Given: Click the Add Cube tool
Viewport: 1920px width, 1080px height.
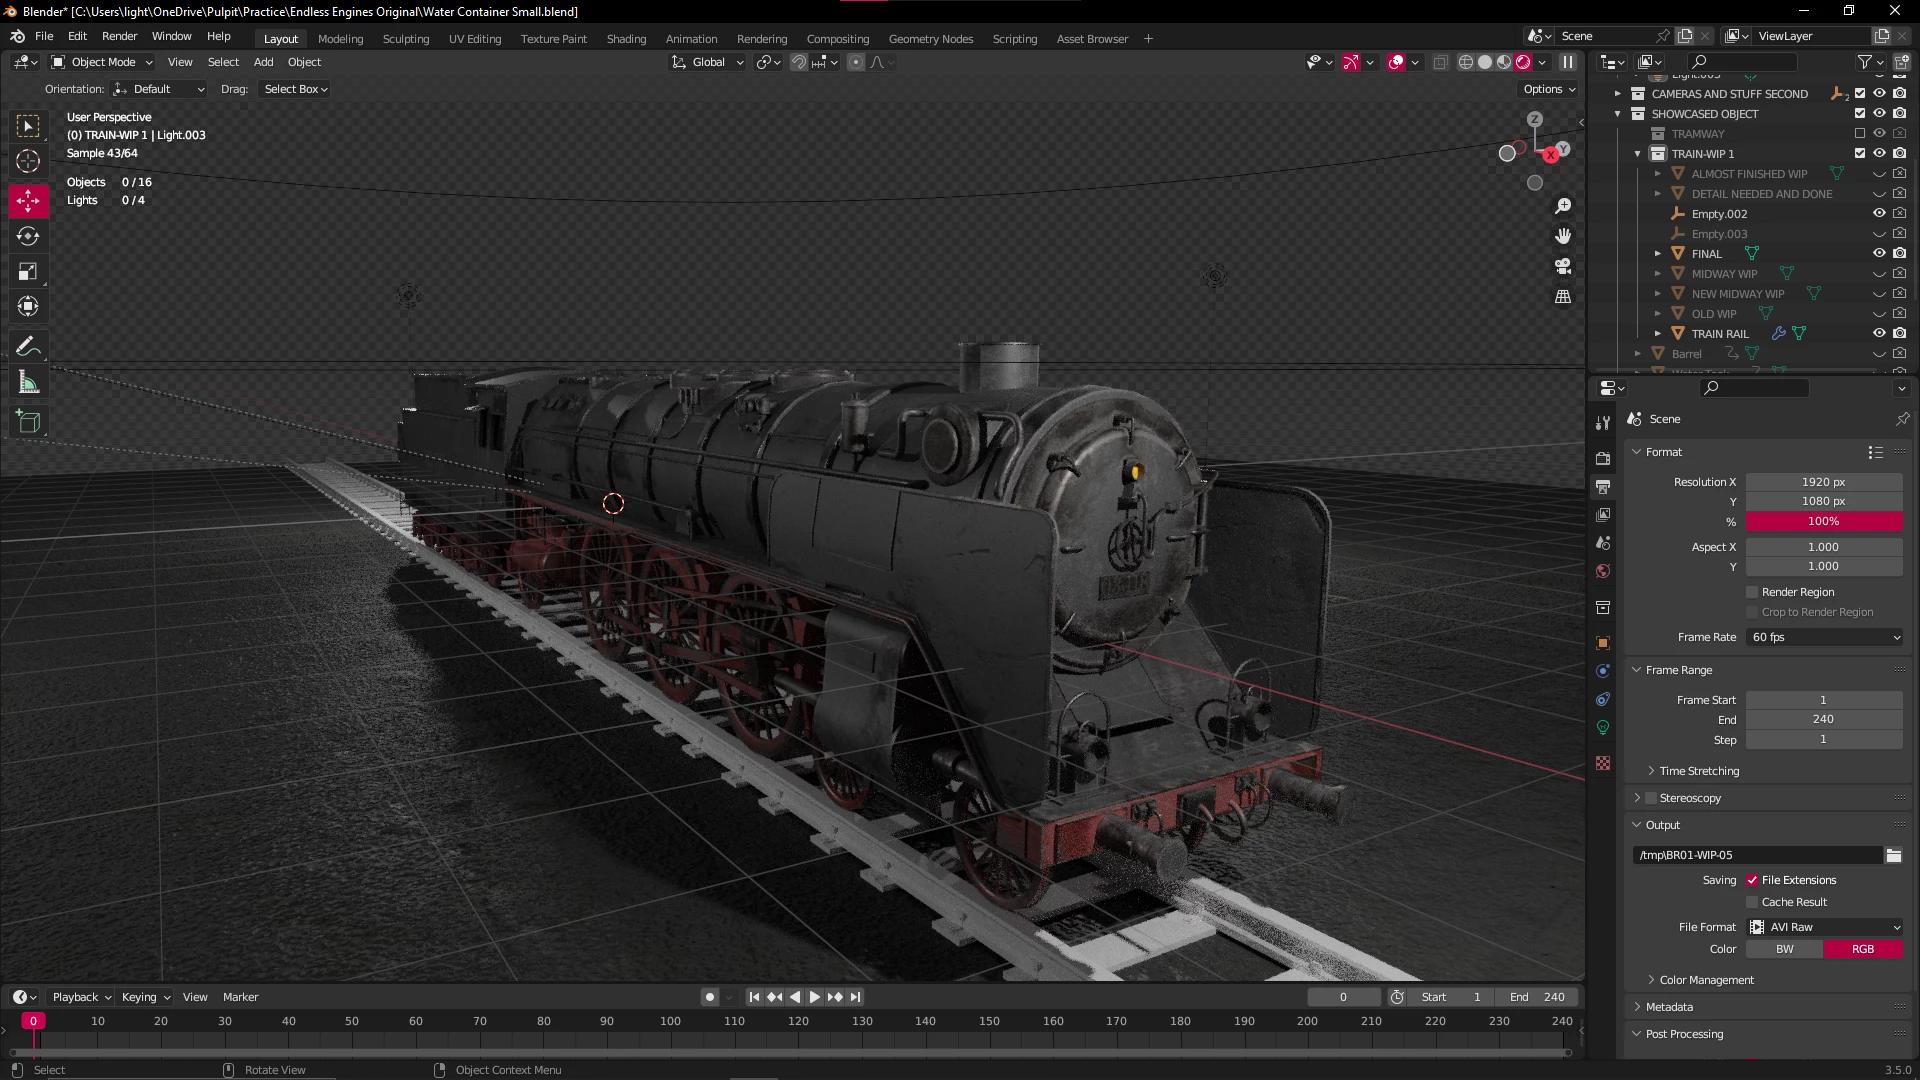Looking at the screenshot, I should [28, 422].
